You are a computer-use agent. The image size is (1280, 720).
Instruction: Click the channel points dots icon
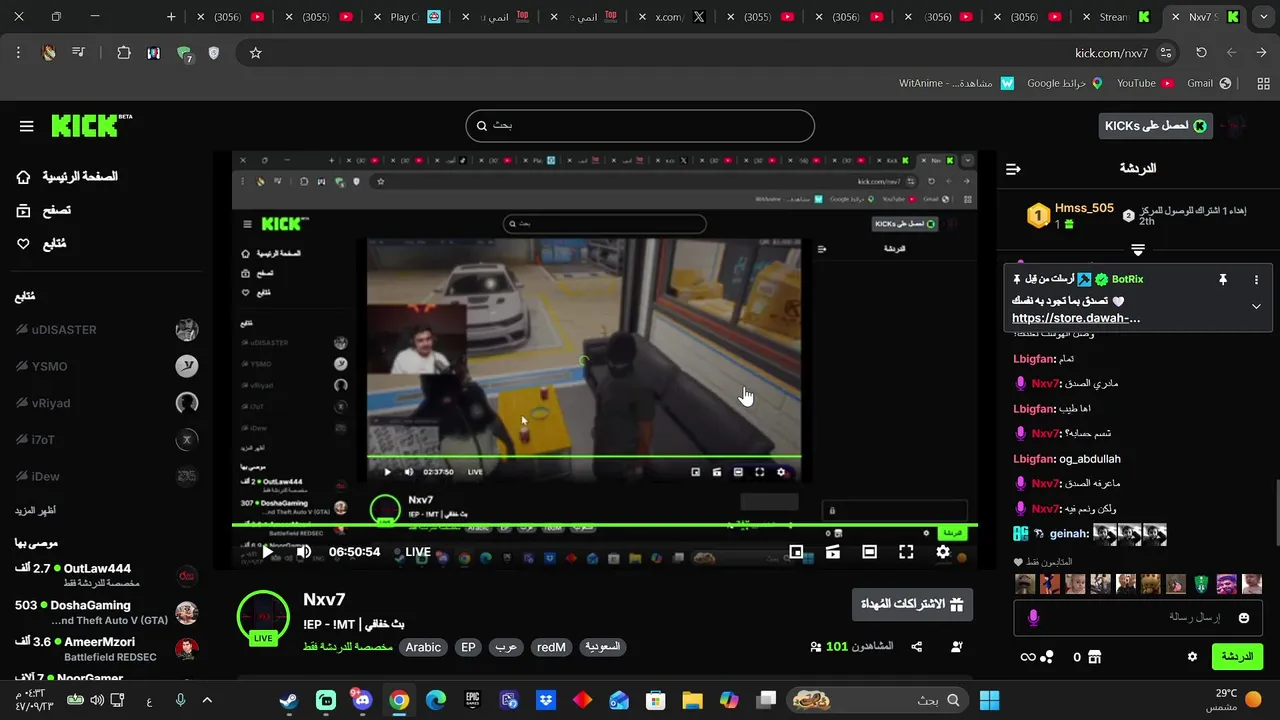click(x=1047, y=657)
